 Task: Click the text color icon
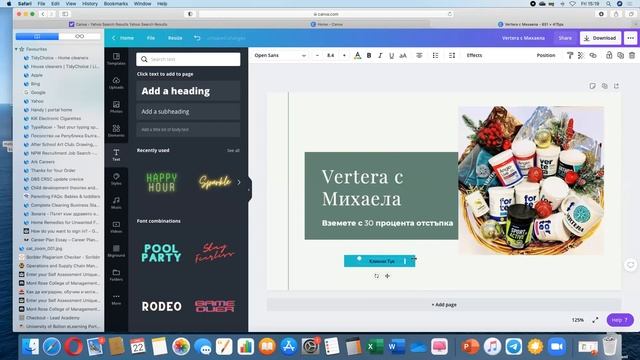358,56
